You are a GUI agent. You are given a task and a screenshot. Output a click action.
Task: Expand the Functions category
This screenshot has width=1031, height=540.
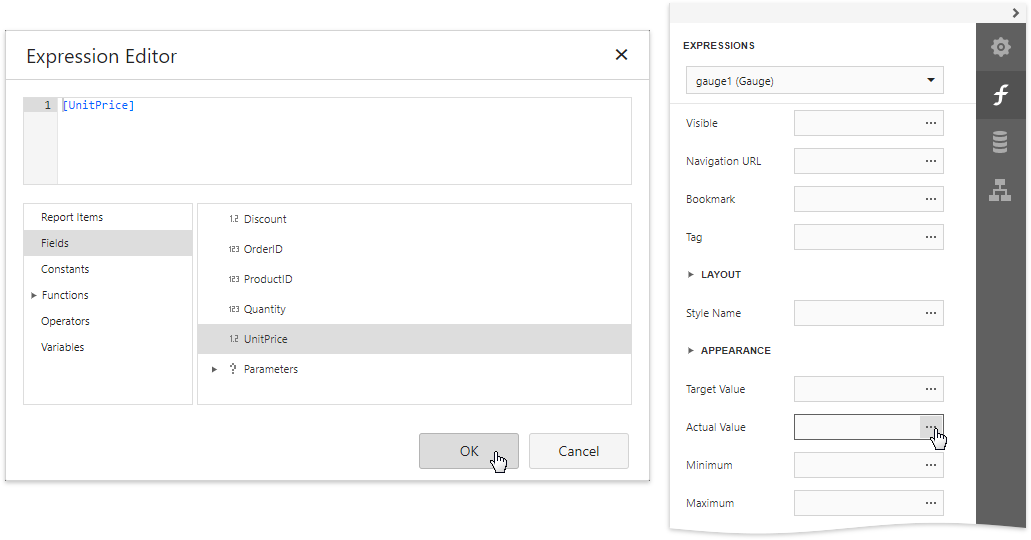click(34, 295)
